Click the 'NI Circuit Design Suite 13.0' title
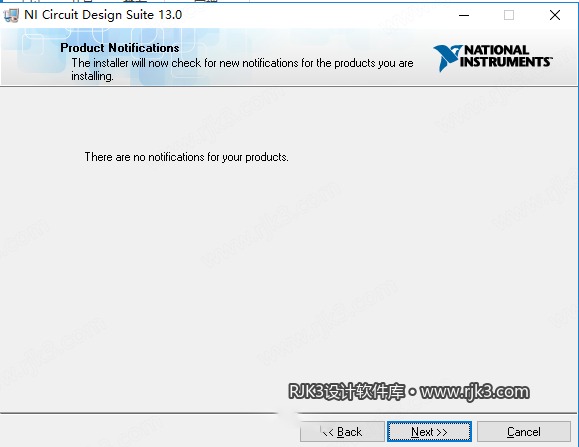The image size is (579, 447). 103,15
